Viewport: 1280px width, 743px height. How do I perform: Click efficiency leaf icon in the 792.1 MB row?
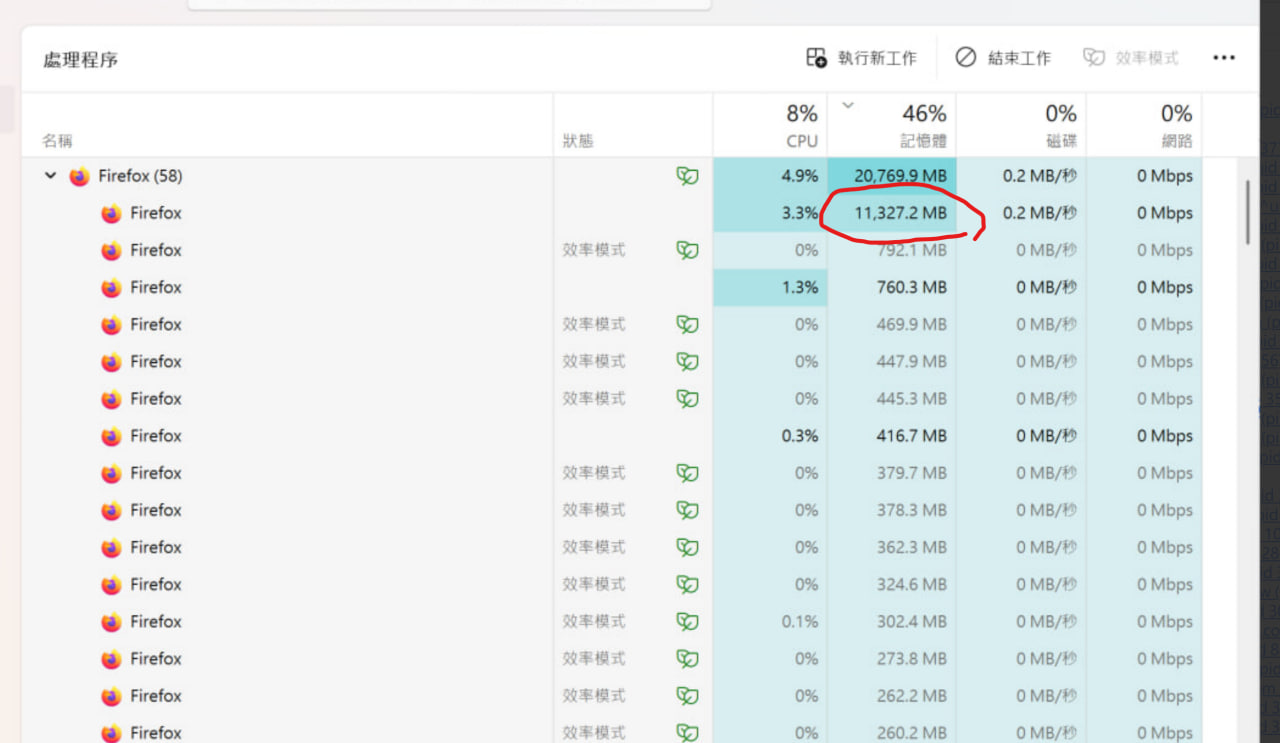[x=687, y=250]
